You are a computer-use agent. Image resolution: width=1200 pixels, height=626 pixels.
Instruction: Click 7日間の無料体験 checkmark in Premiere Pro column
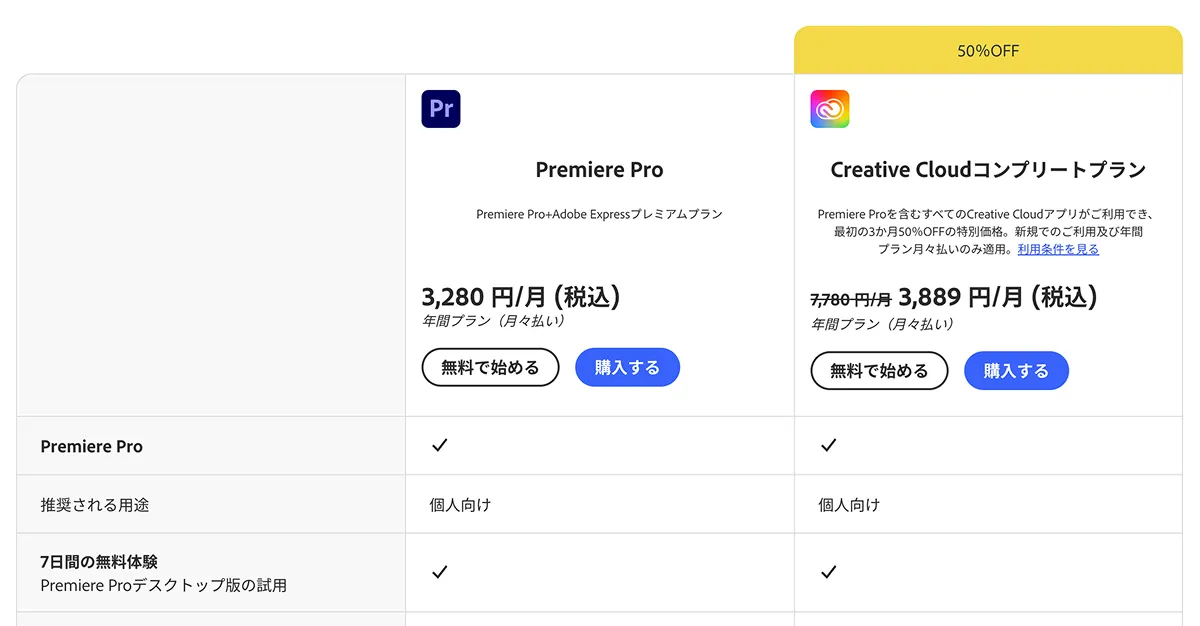(x=439, y=572)
